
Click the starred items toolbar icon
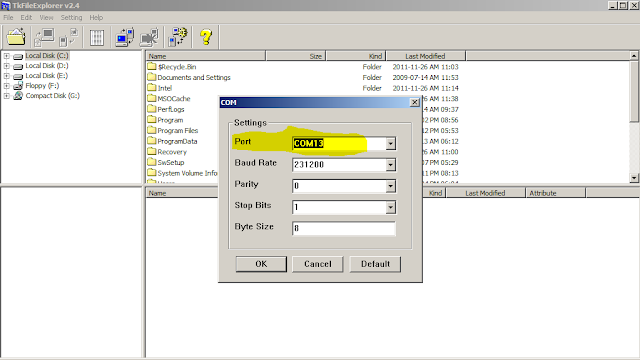178,37
